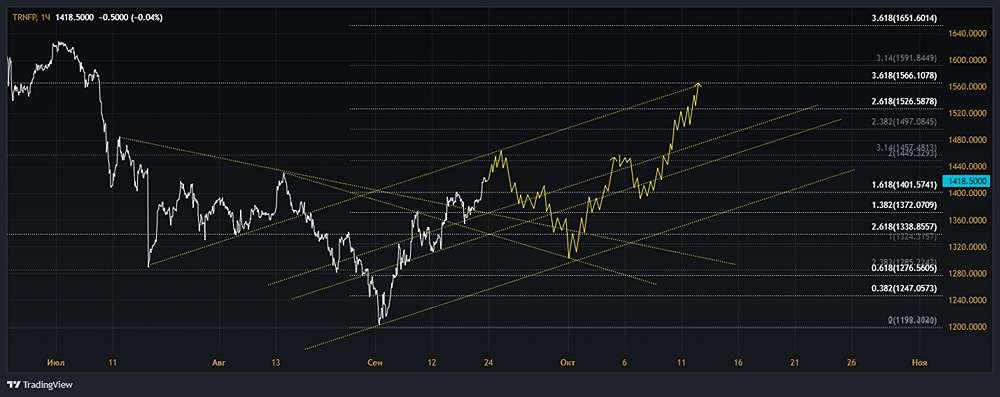Click the 1600.0000 price axis label
Image resolution: width=1000 pixels, height=397 pixels.
pyautogui.click(x=967, y=61)
